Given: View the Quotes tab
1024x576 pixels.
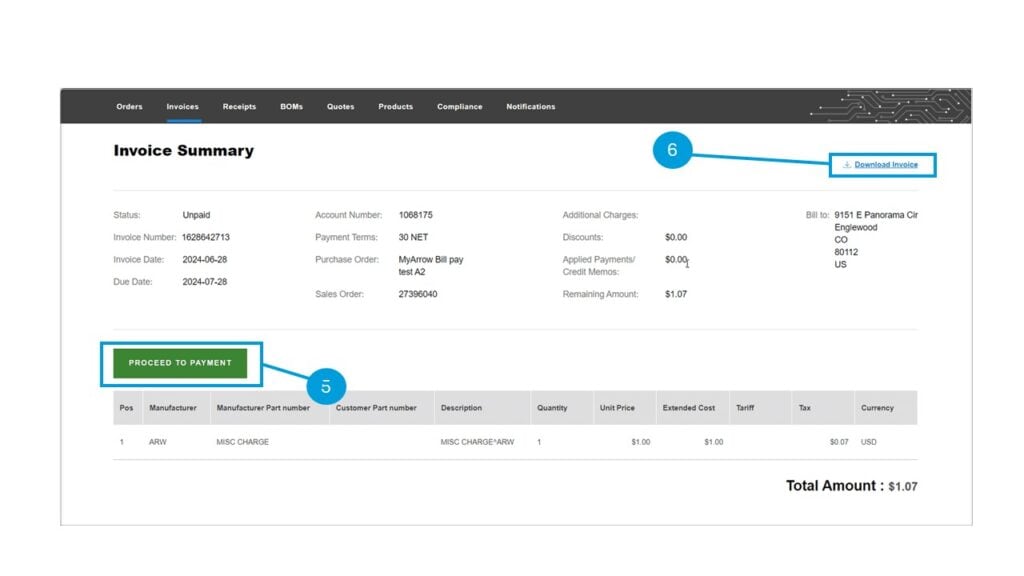Looking at the screenshot, I should click(340, 106).
